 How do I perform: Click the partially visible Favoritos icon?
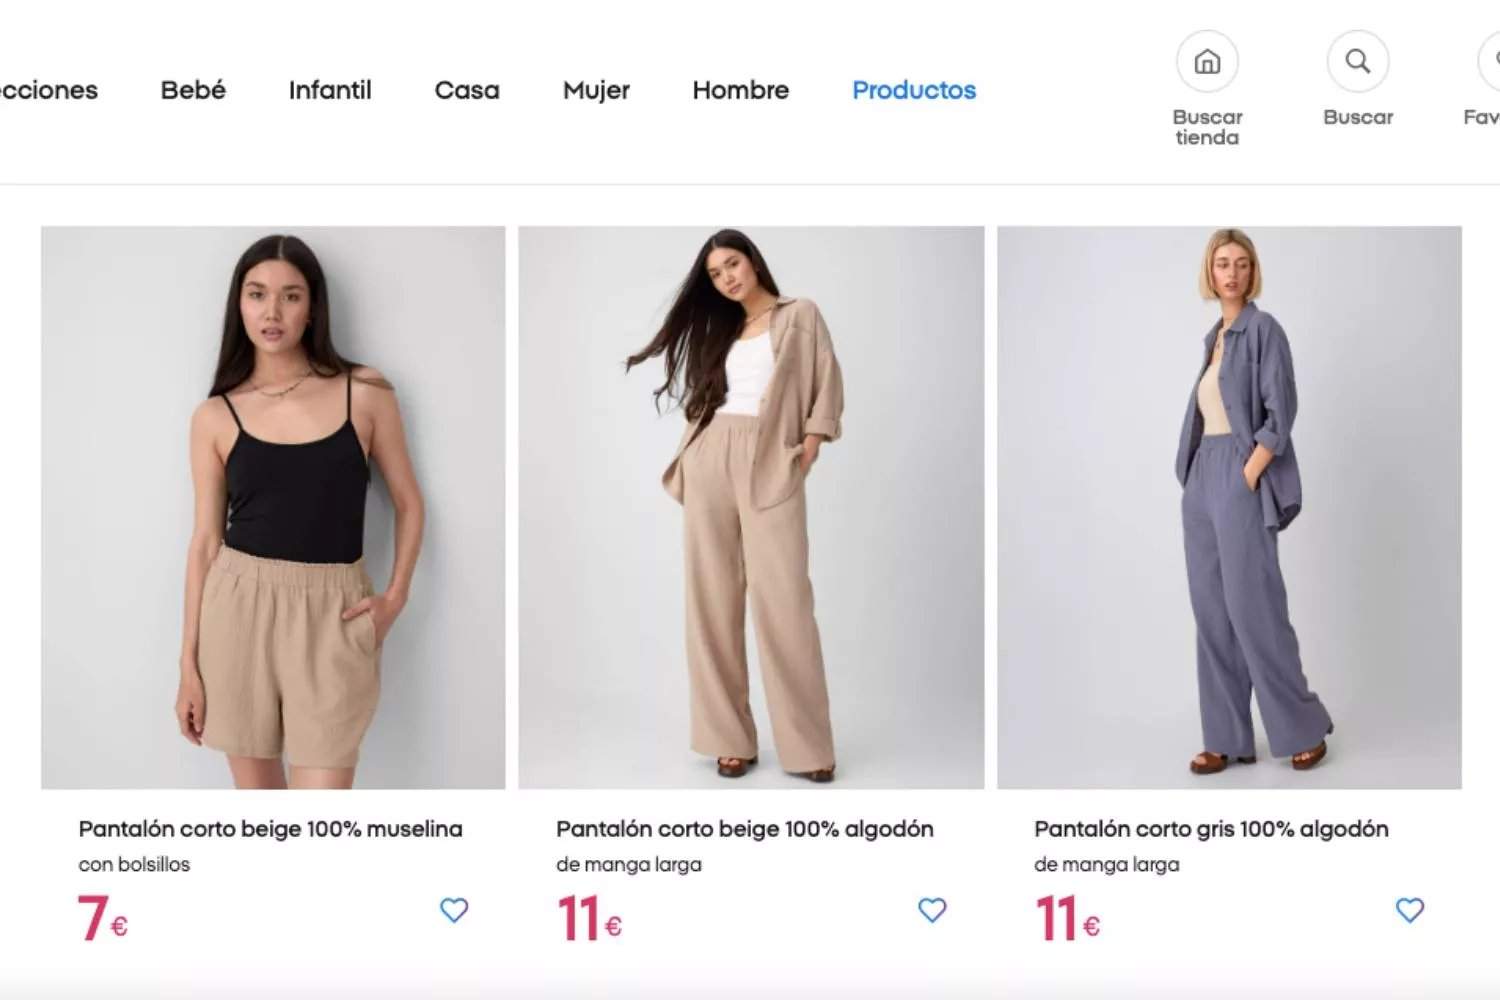(1491, 62)
